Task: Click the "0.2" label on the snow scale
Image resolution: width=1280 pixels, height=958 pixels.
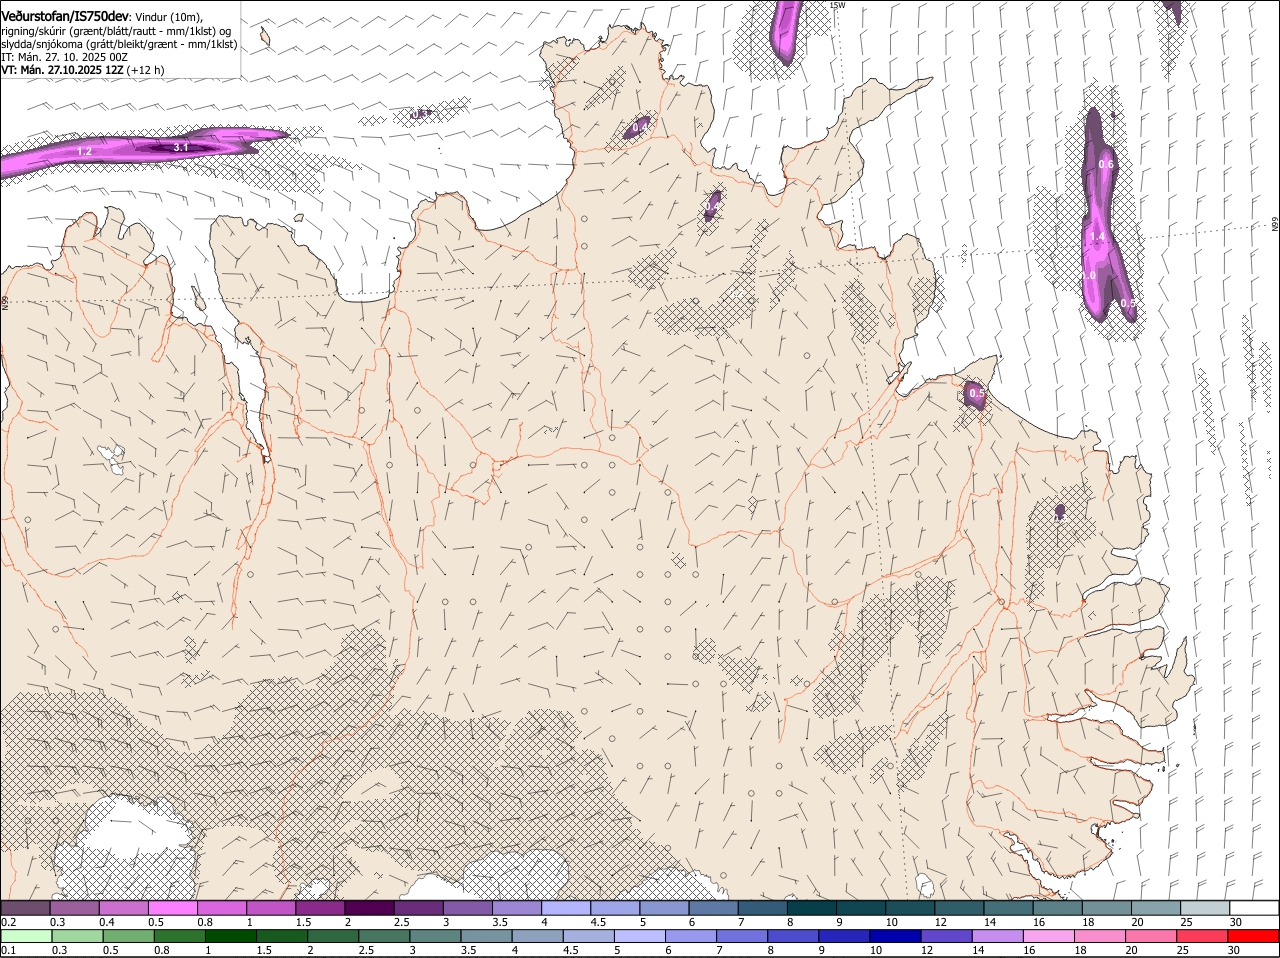Action: 8,922
